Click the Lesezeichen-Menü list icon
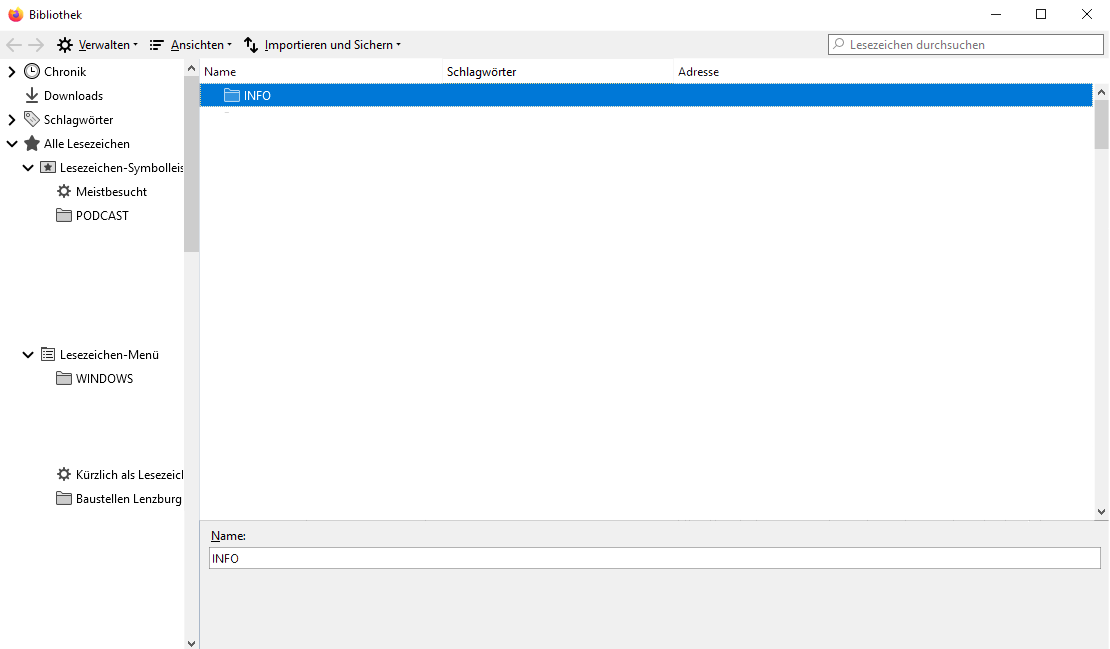 48,355
